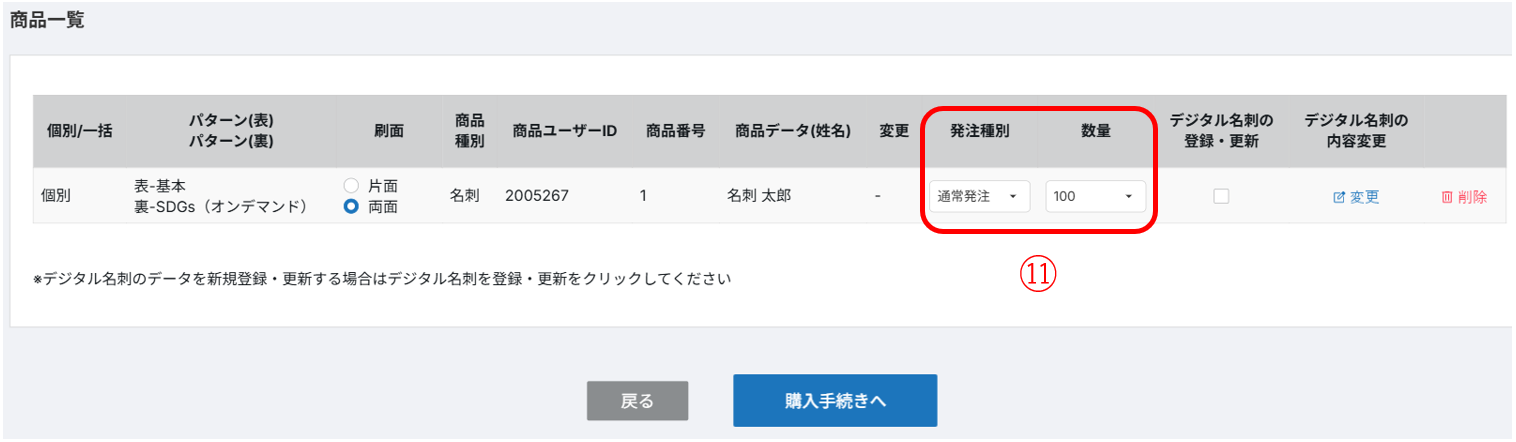Open the 数量 dropdown showing 100
Viewport: 1516px width, 442px height.
coord(1095,197)
